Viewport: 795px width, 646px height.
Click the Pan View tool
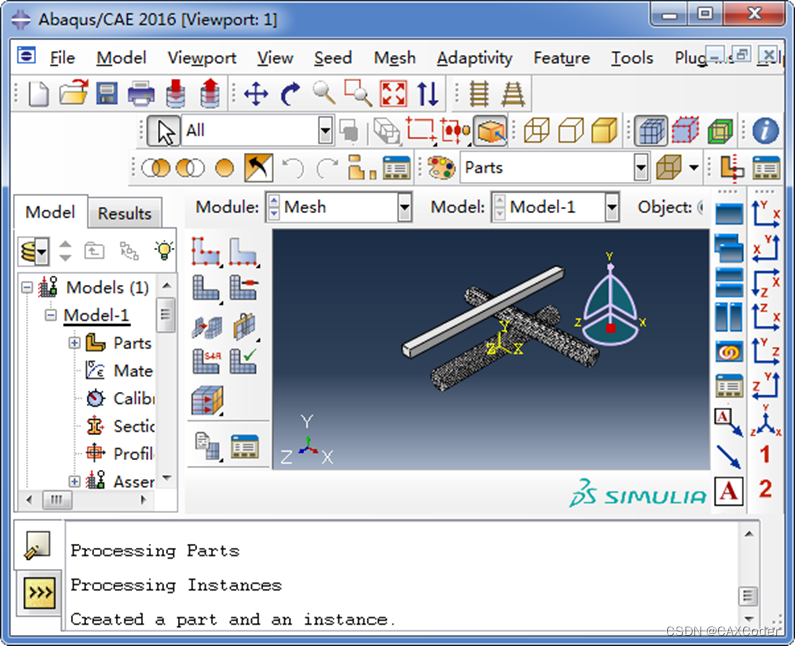[x=256, y=94]
